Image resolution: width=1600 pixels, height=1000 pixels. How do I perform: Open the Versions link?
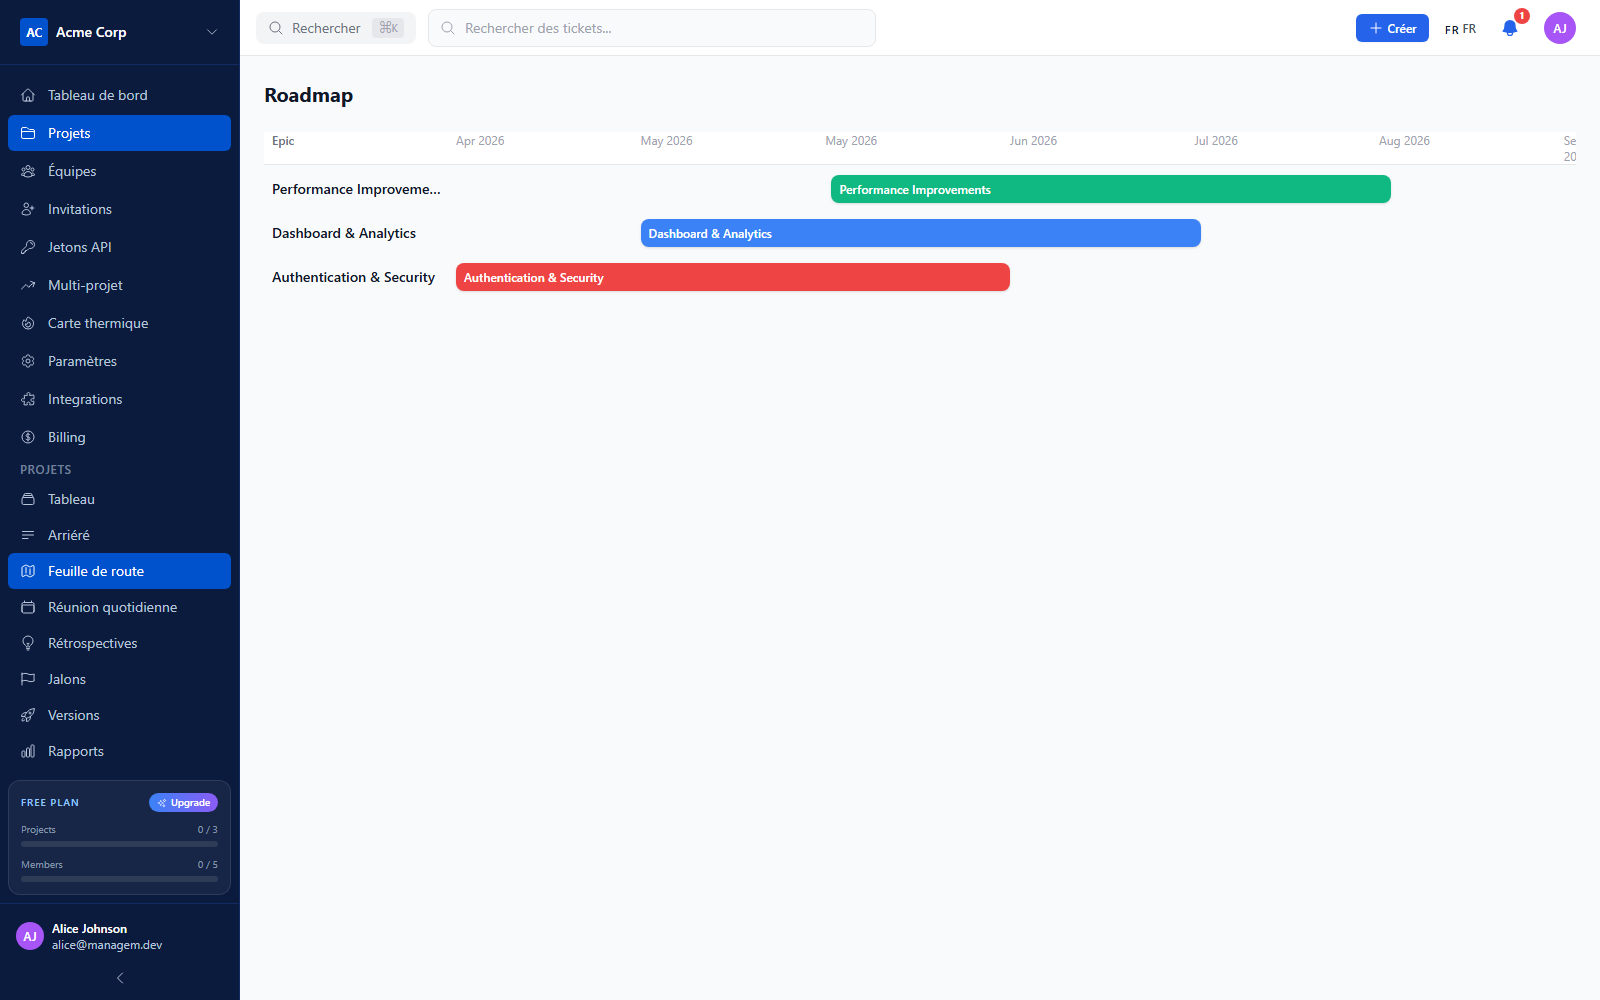point(119,715)
